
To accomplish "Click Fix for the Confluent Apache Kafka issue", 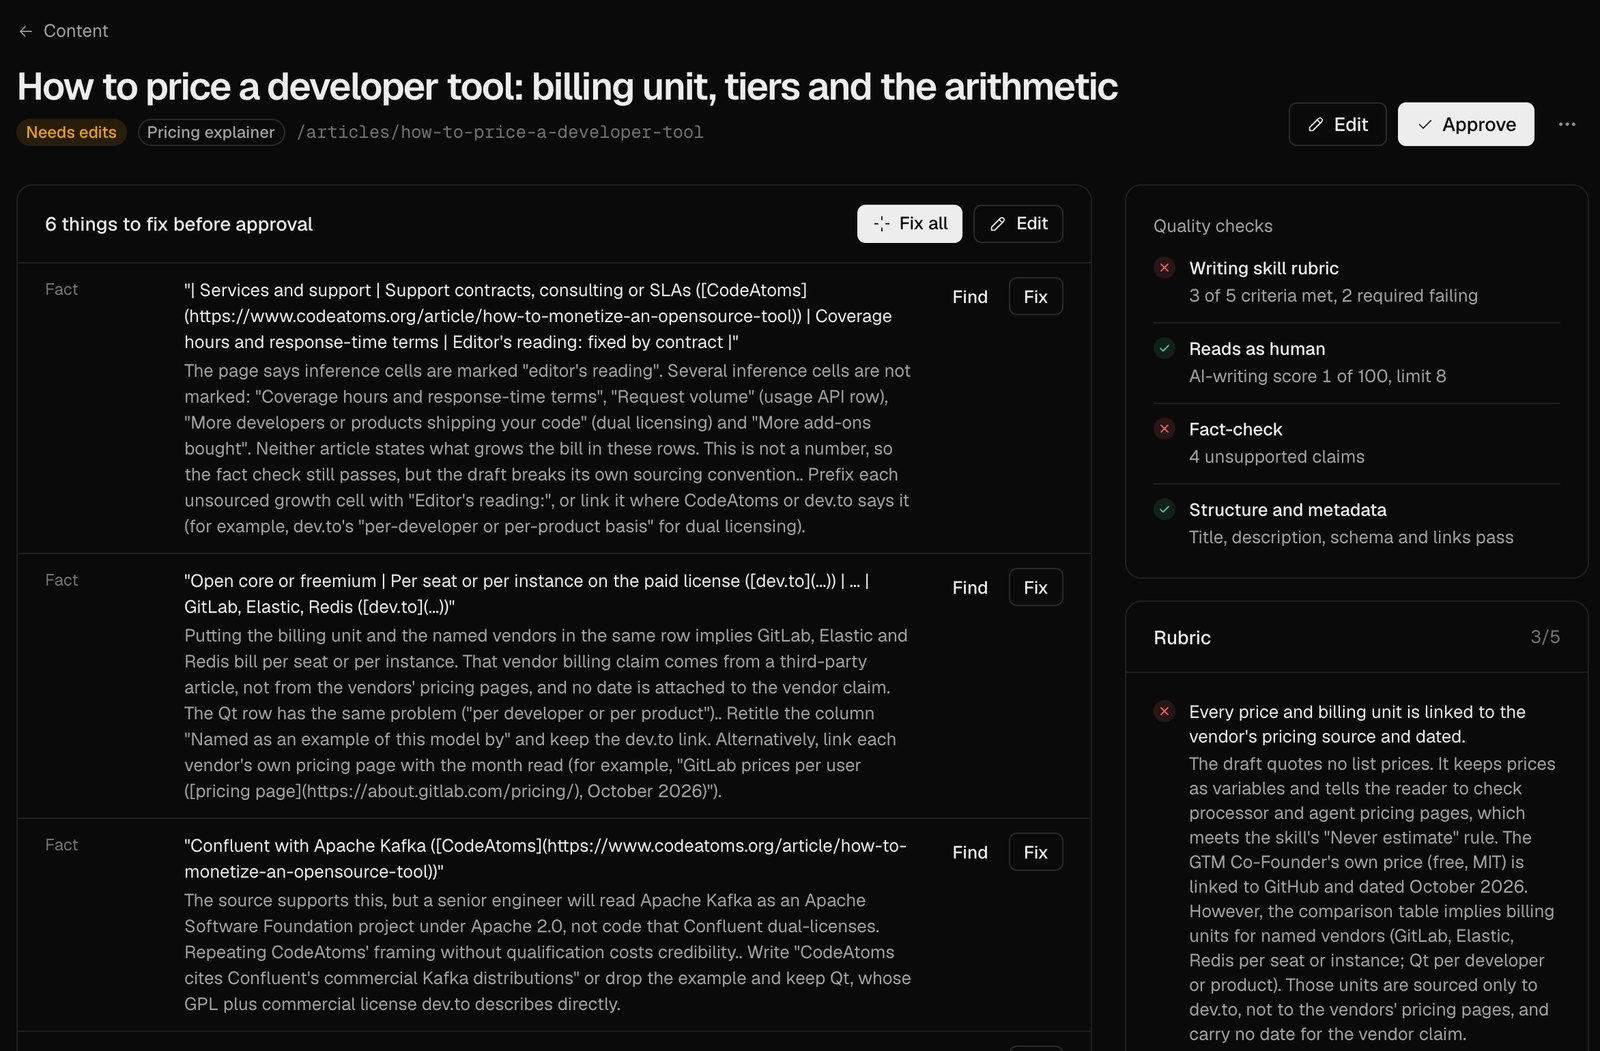I will point(1035,853).
